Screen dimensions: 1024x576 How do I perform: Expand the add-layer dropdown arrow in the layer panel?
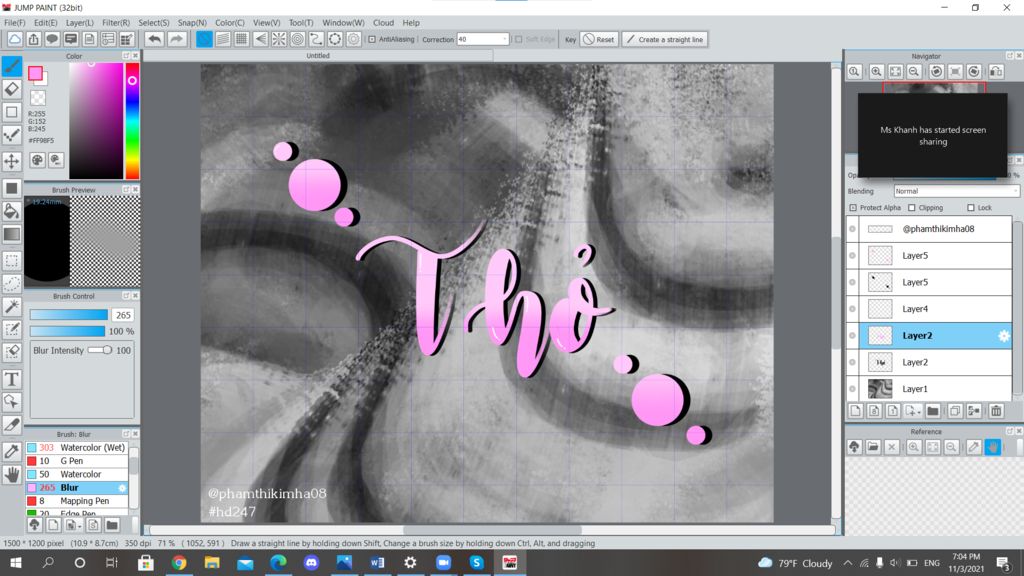tap(919, 412)
